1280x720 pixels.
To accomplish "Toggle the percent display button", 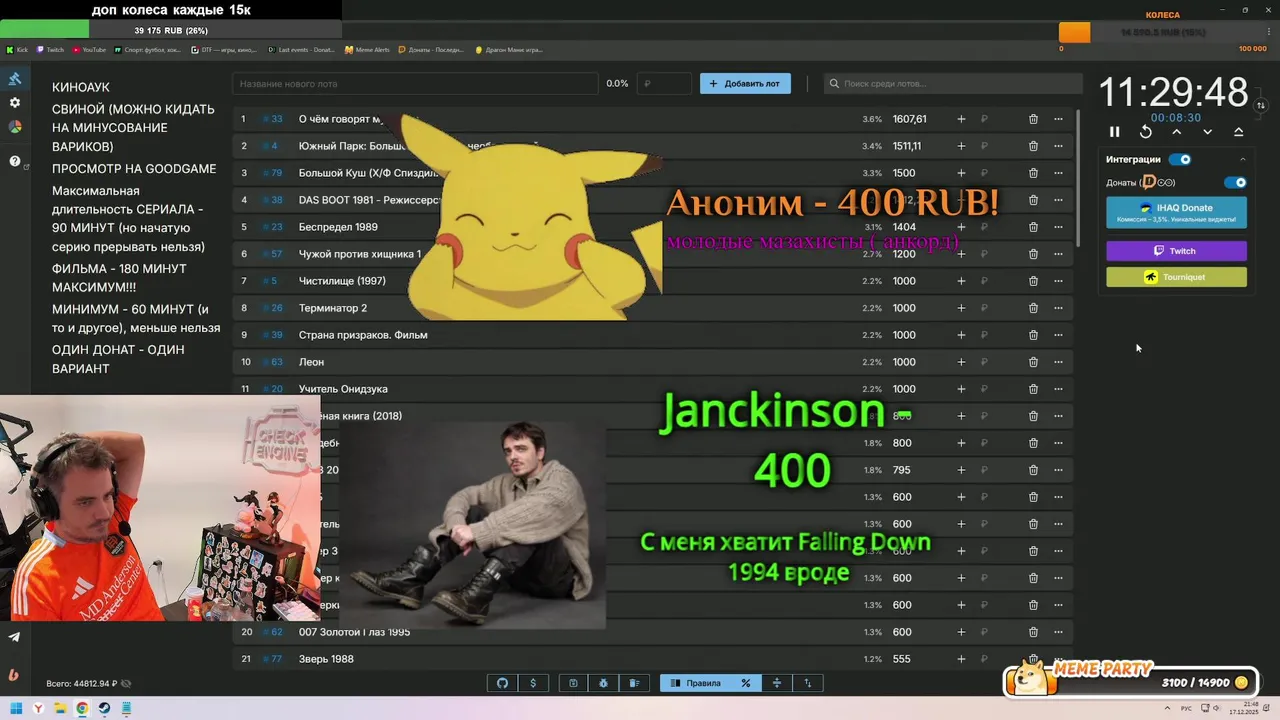I will pos(745,683).
